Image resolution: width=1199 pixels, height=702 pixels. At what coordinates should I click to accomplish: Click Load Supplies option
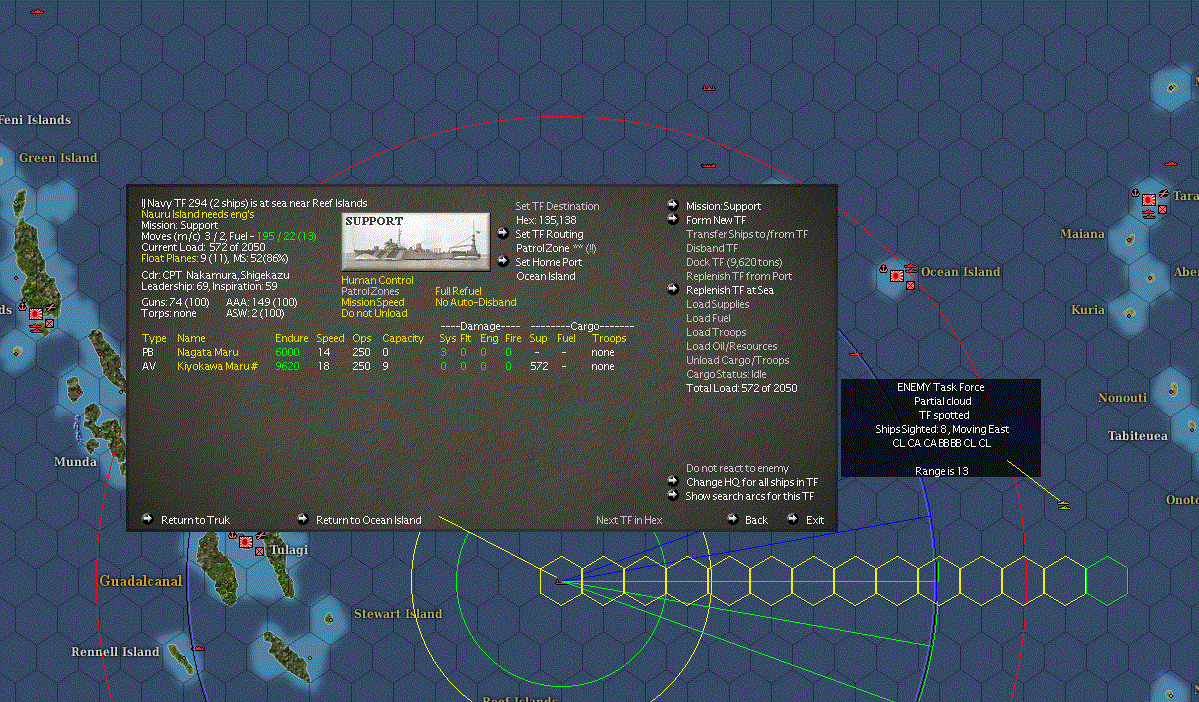pos(717,304)
